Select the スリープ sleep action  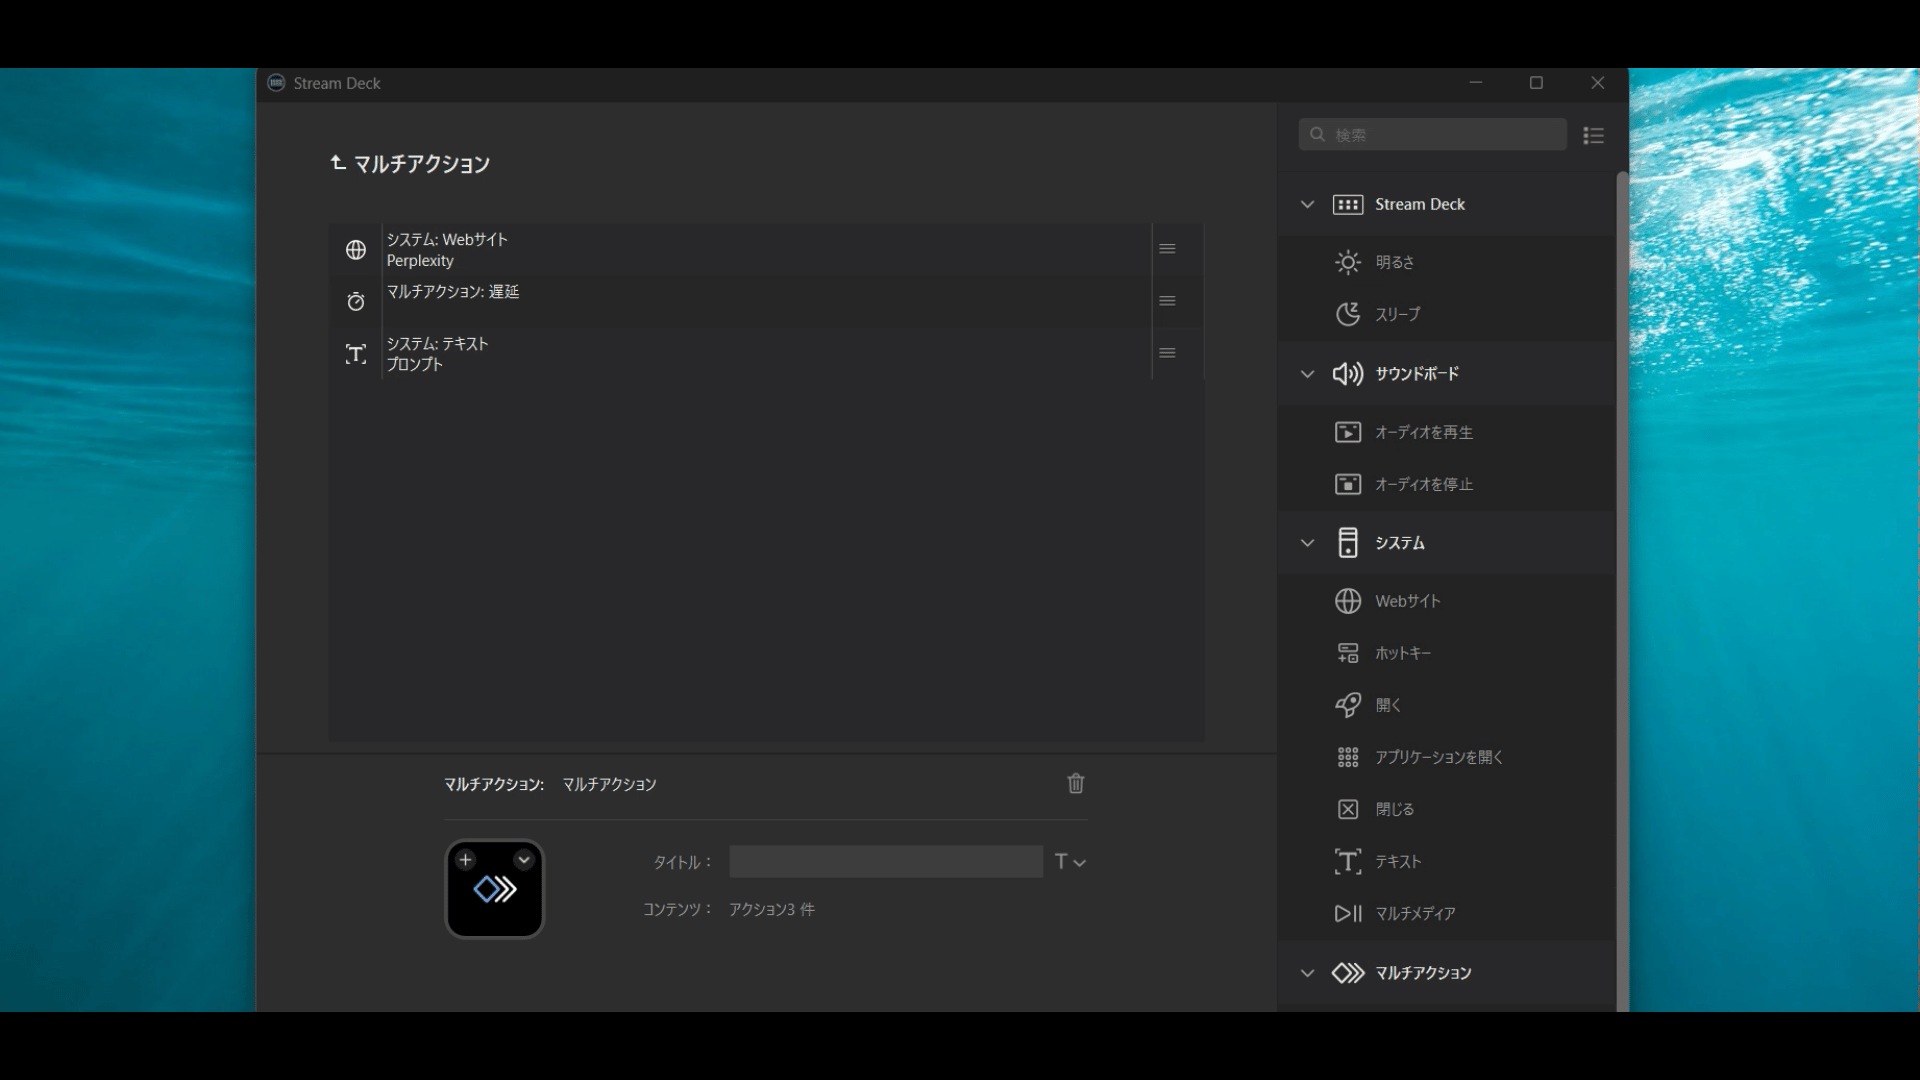(x=1396, y=314)
